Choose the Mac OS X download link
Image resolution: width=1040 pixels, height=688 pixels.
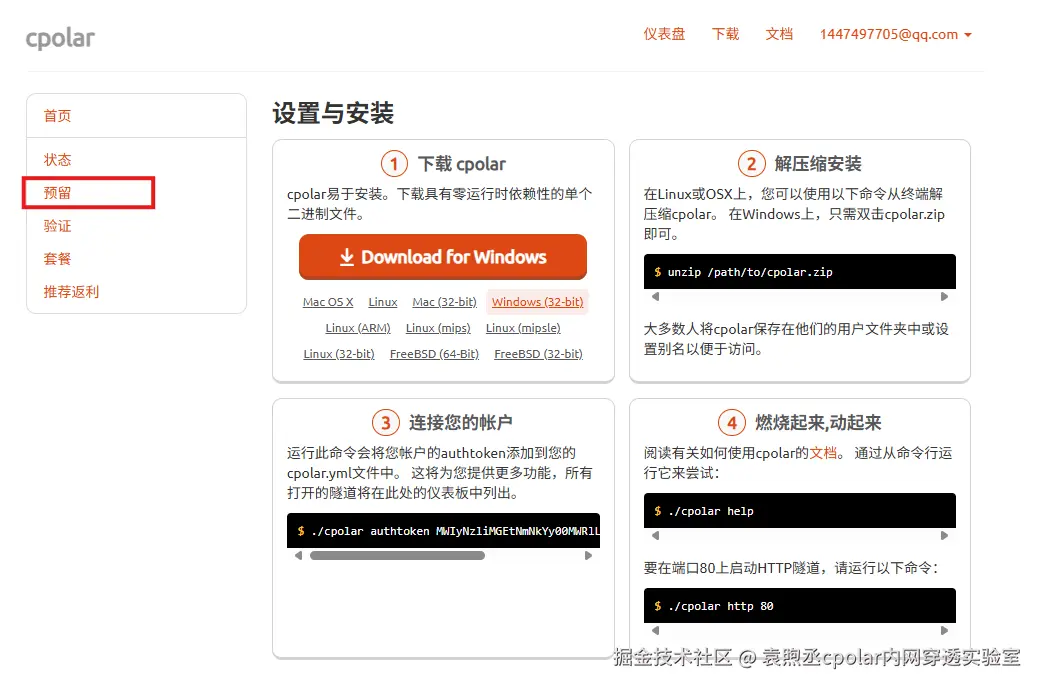pyautogui.click(x=328, y=302)
